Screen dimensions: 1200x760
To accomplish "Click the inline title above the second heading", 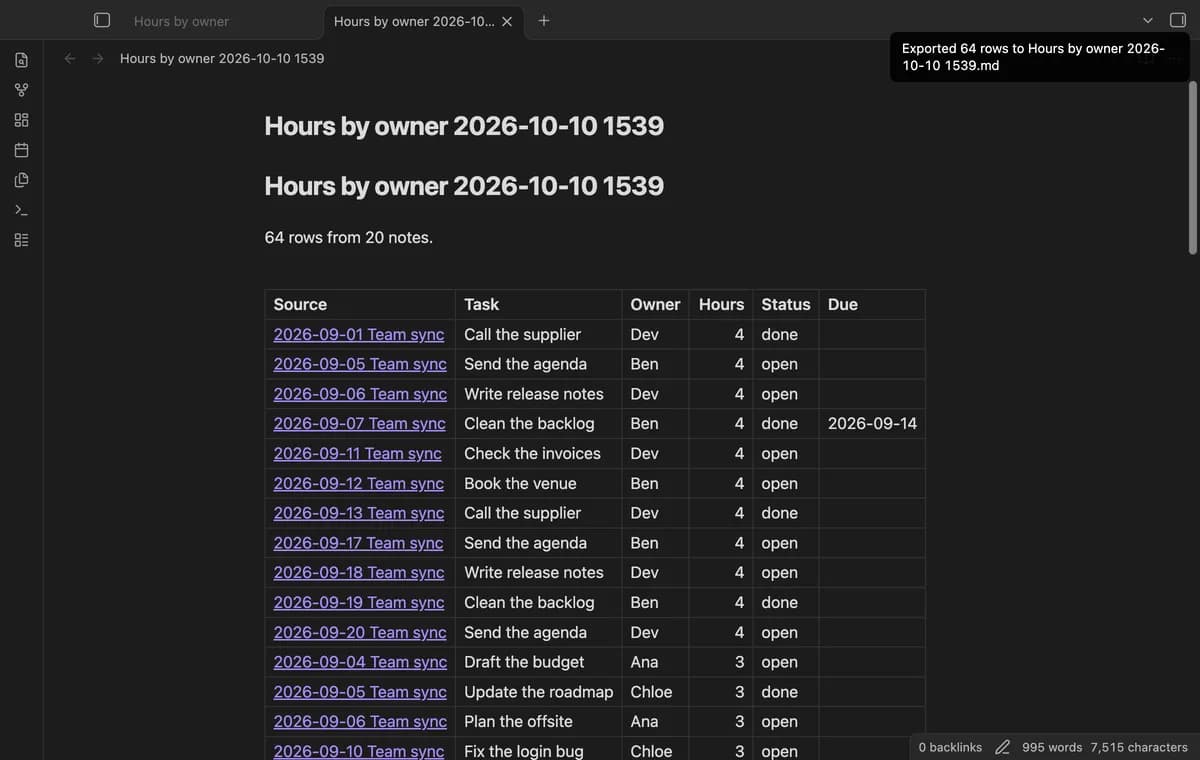I will [x=464, y=126].
